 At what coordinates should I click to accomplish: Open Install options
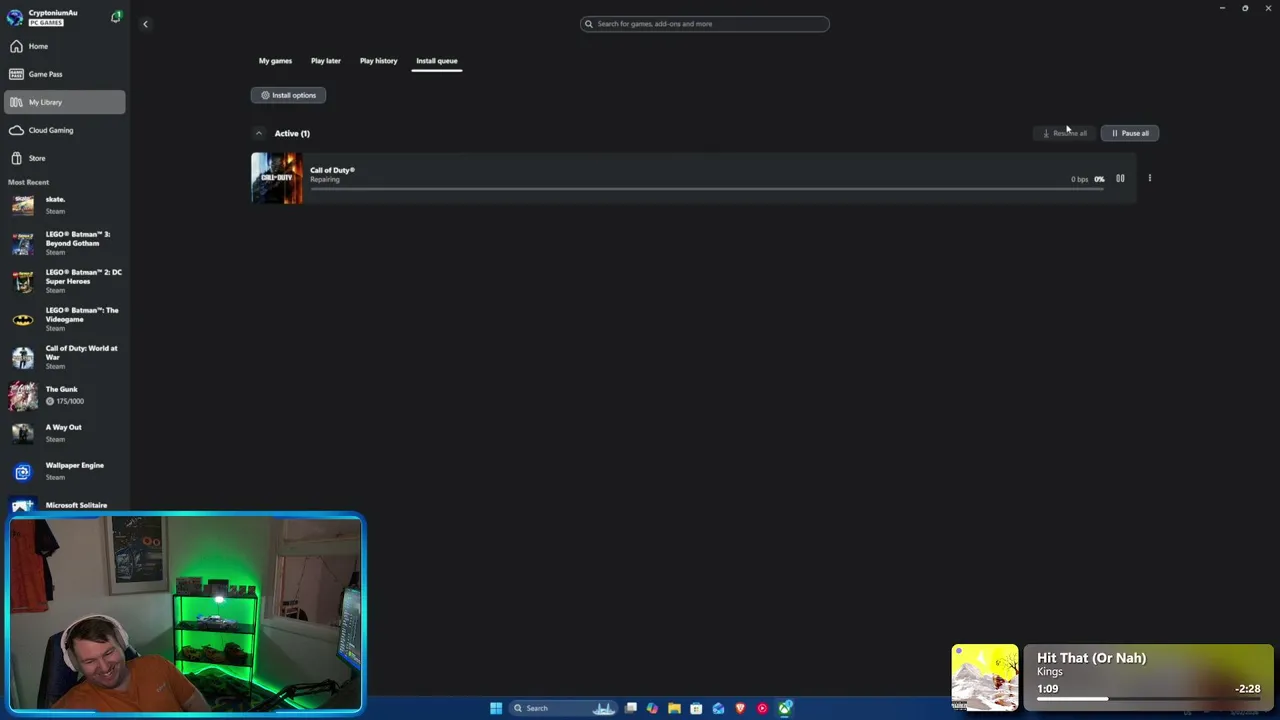(x=288, y=95)
